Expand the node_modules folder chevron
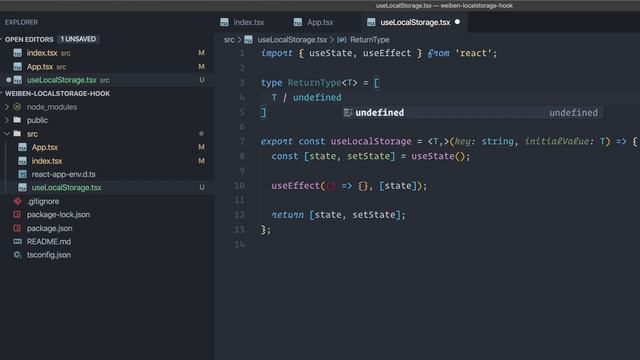Viewport: 640px width, 360px height. coord(7,107)
